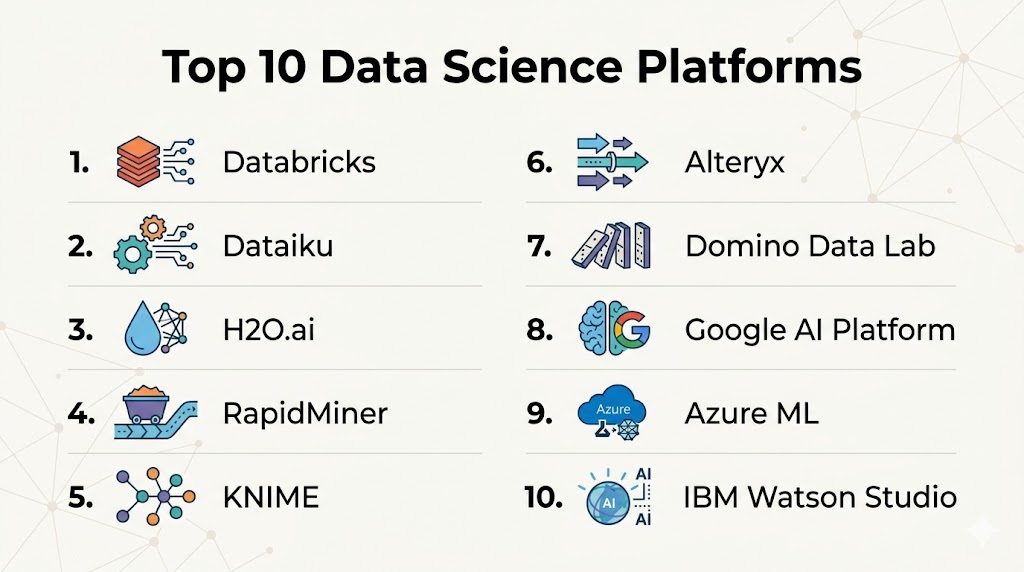Viewport: 1024px width, 572px height.
Task: Click the Top 10 Data Science Platforms title
Action: point(511,68)
